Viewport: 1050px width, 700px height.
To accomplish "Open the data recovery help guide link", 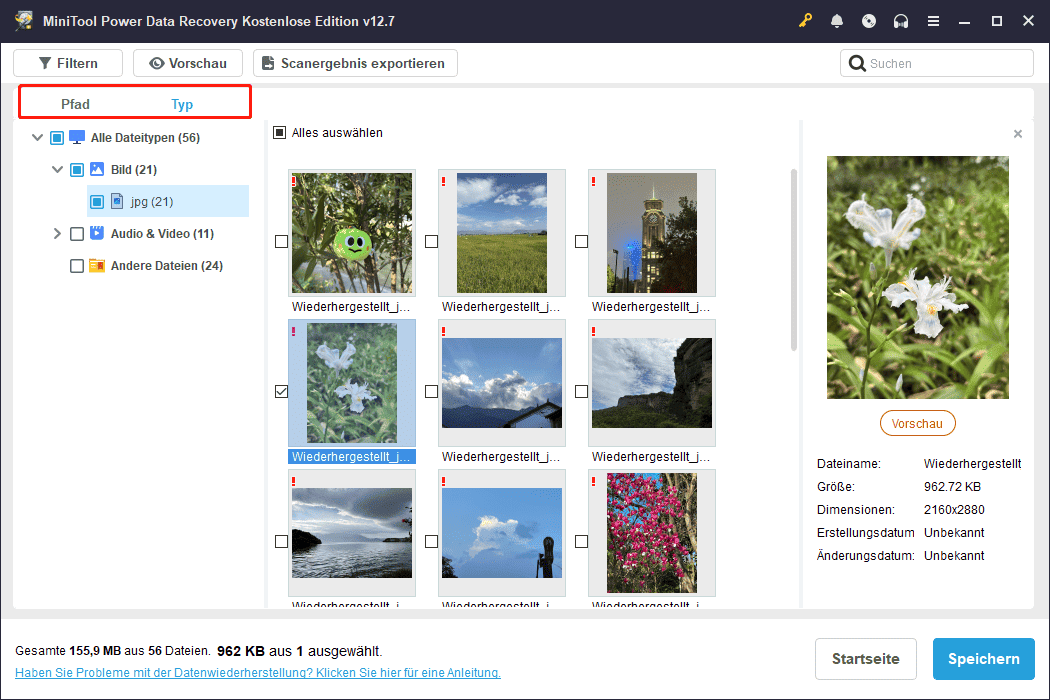I will click(258, 673).
